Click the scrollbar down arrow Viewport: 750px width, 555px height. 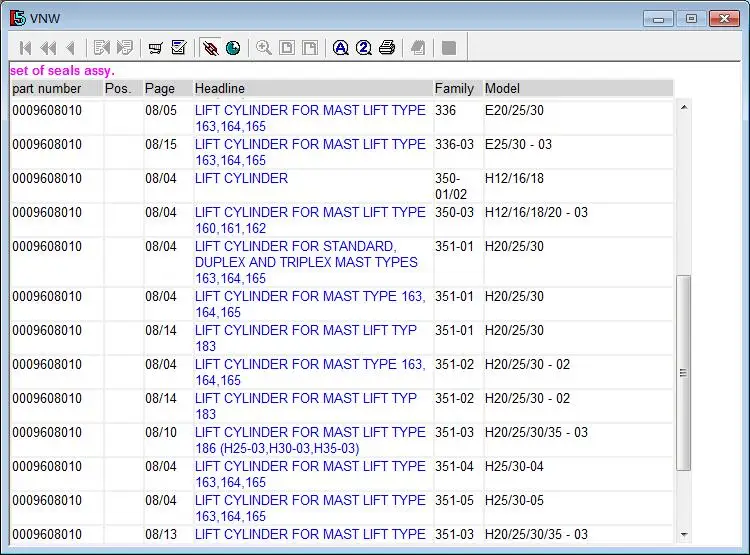coord(684,535)
